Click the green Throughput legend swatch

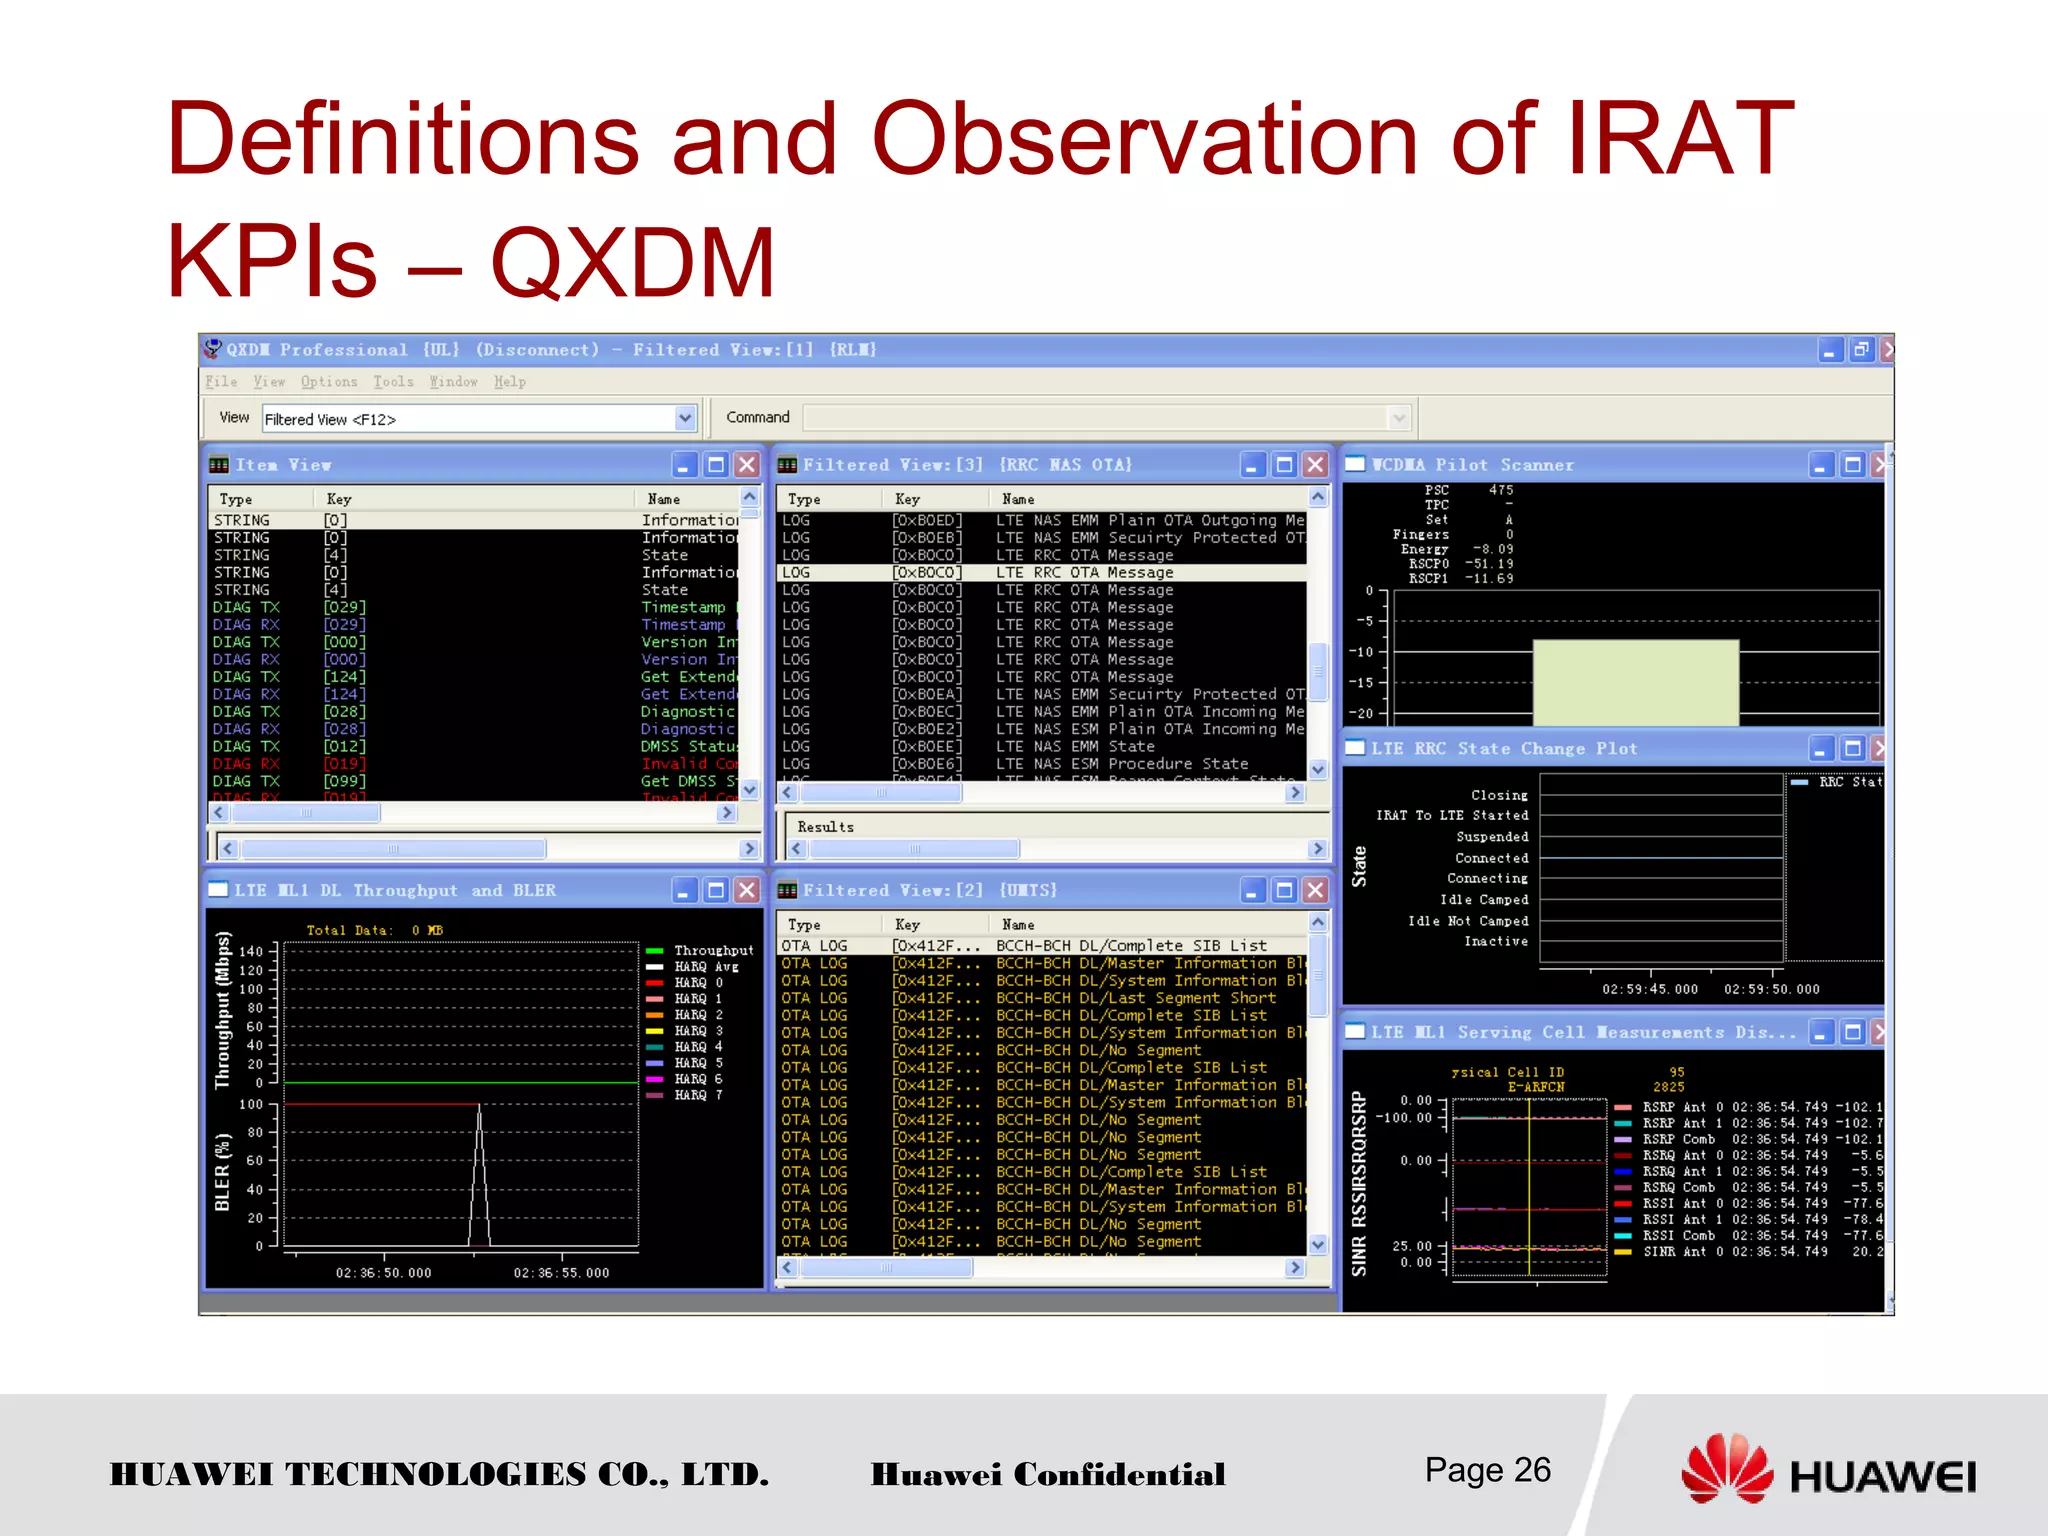[655, 951]
